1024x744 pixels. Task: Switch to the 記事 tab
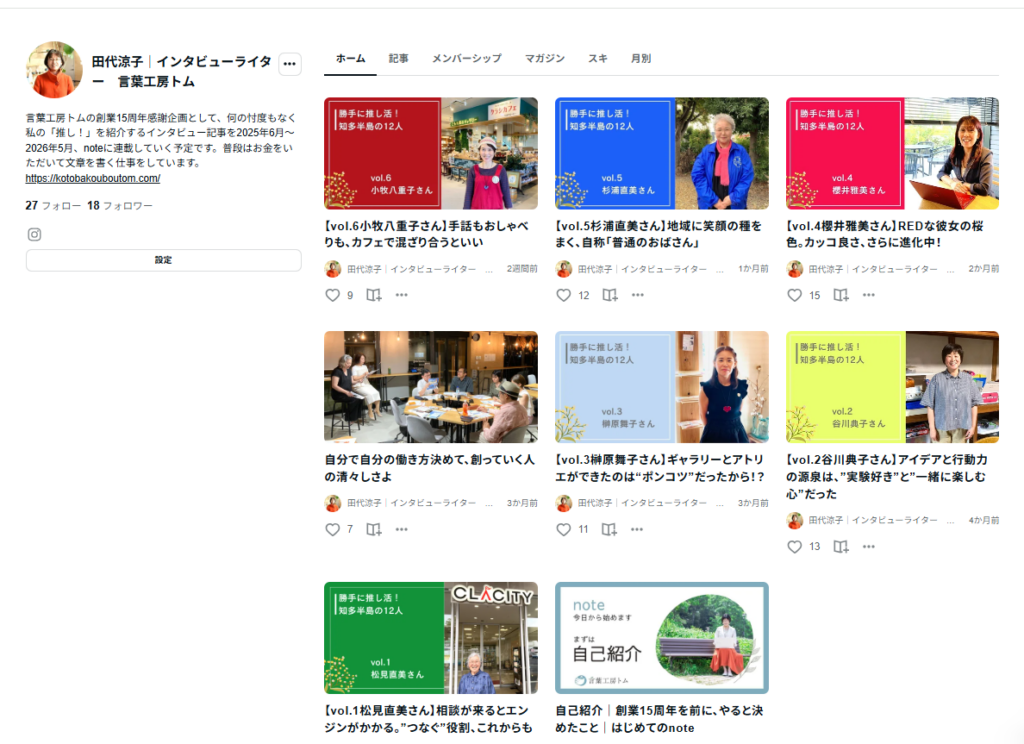point(399,58)
